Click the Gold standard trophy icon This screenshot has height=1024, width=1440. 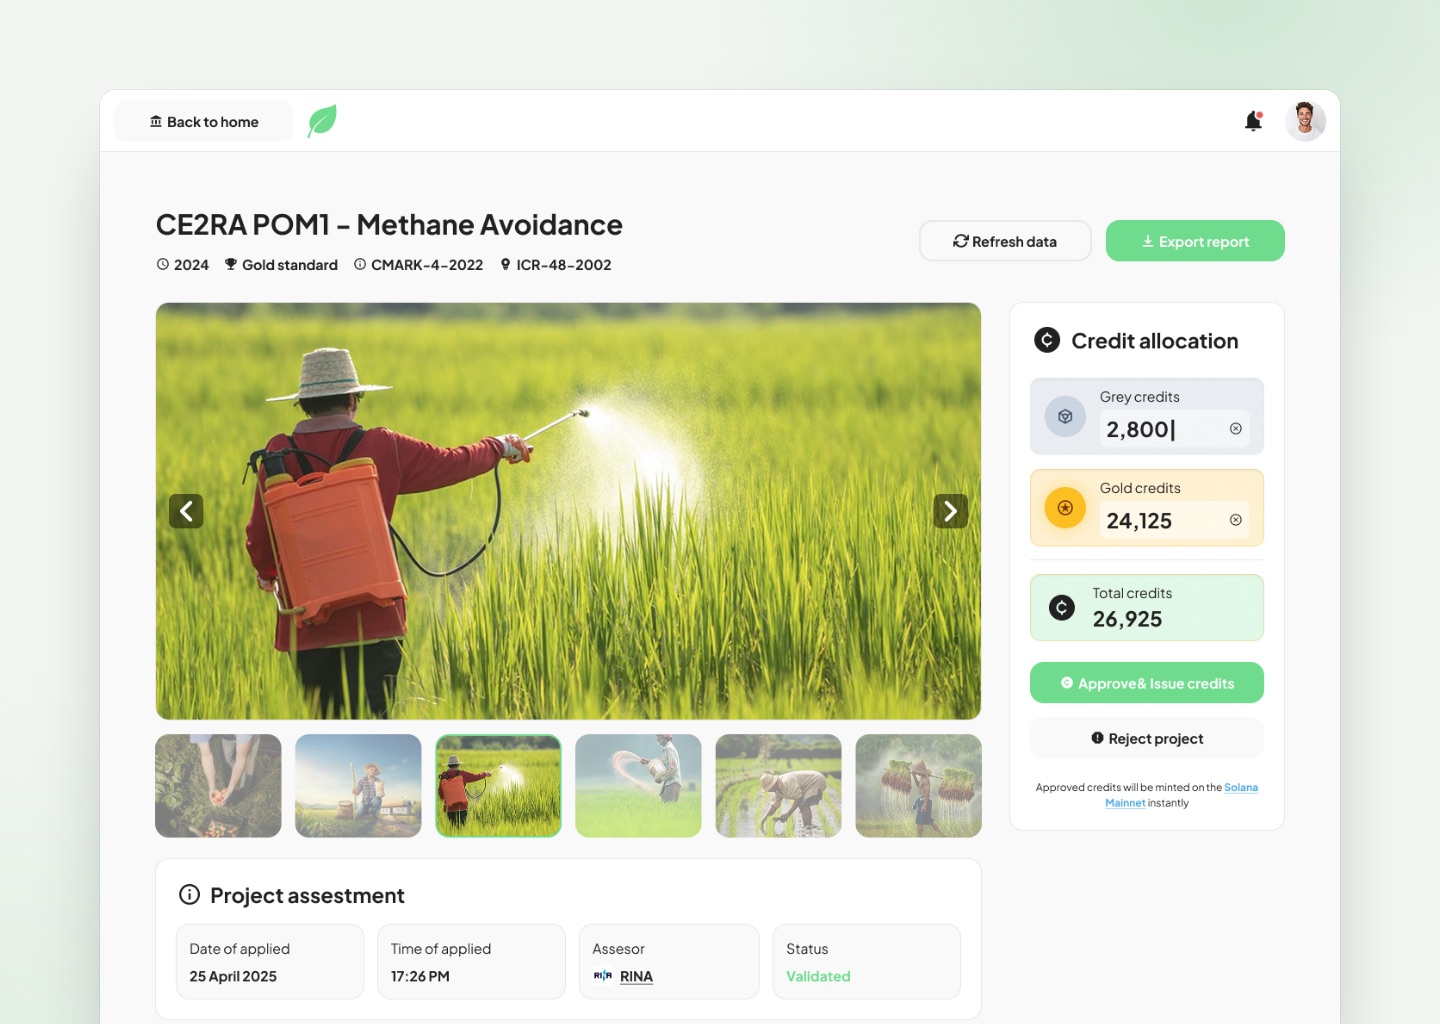point(231,265)
